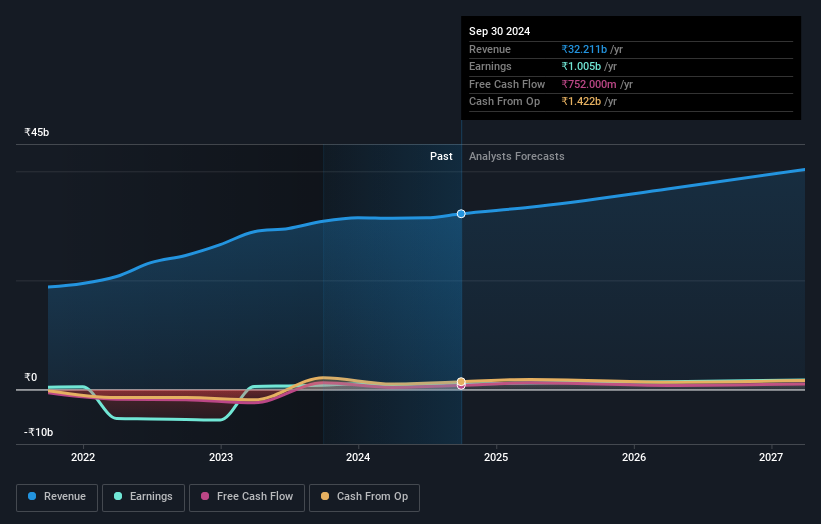Click the ₹752.000m free cash flow value

589,84
